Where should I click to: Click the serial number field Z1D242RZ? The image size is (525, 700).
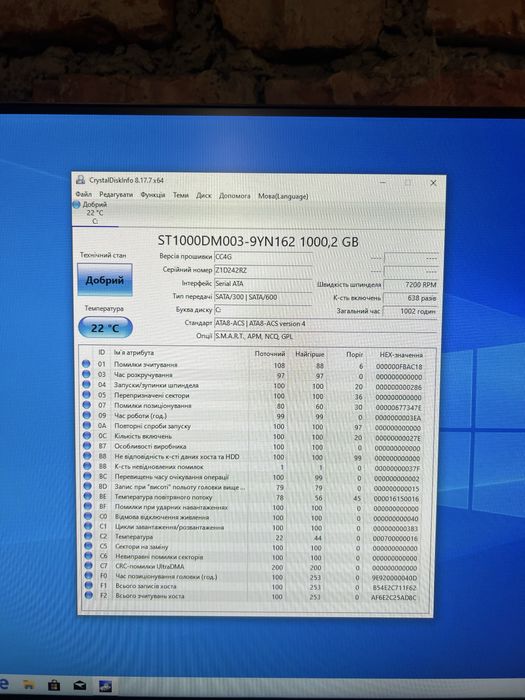(263, 271)
